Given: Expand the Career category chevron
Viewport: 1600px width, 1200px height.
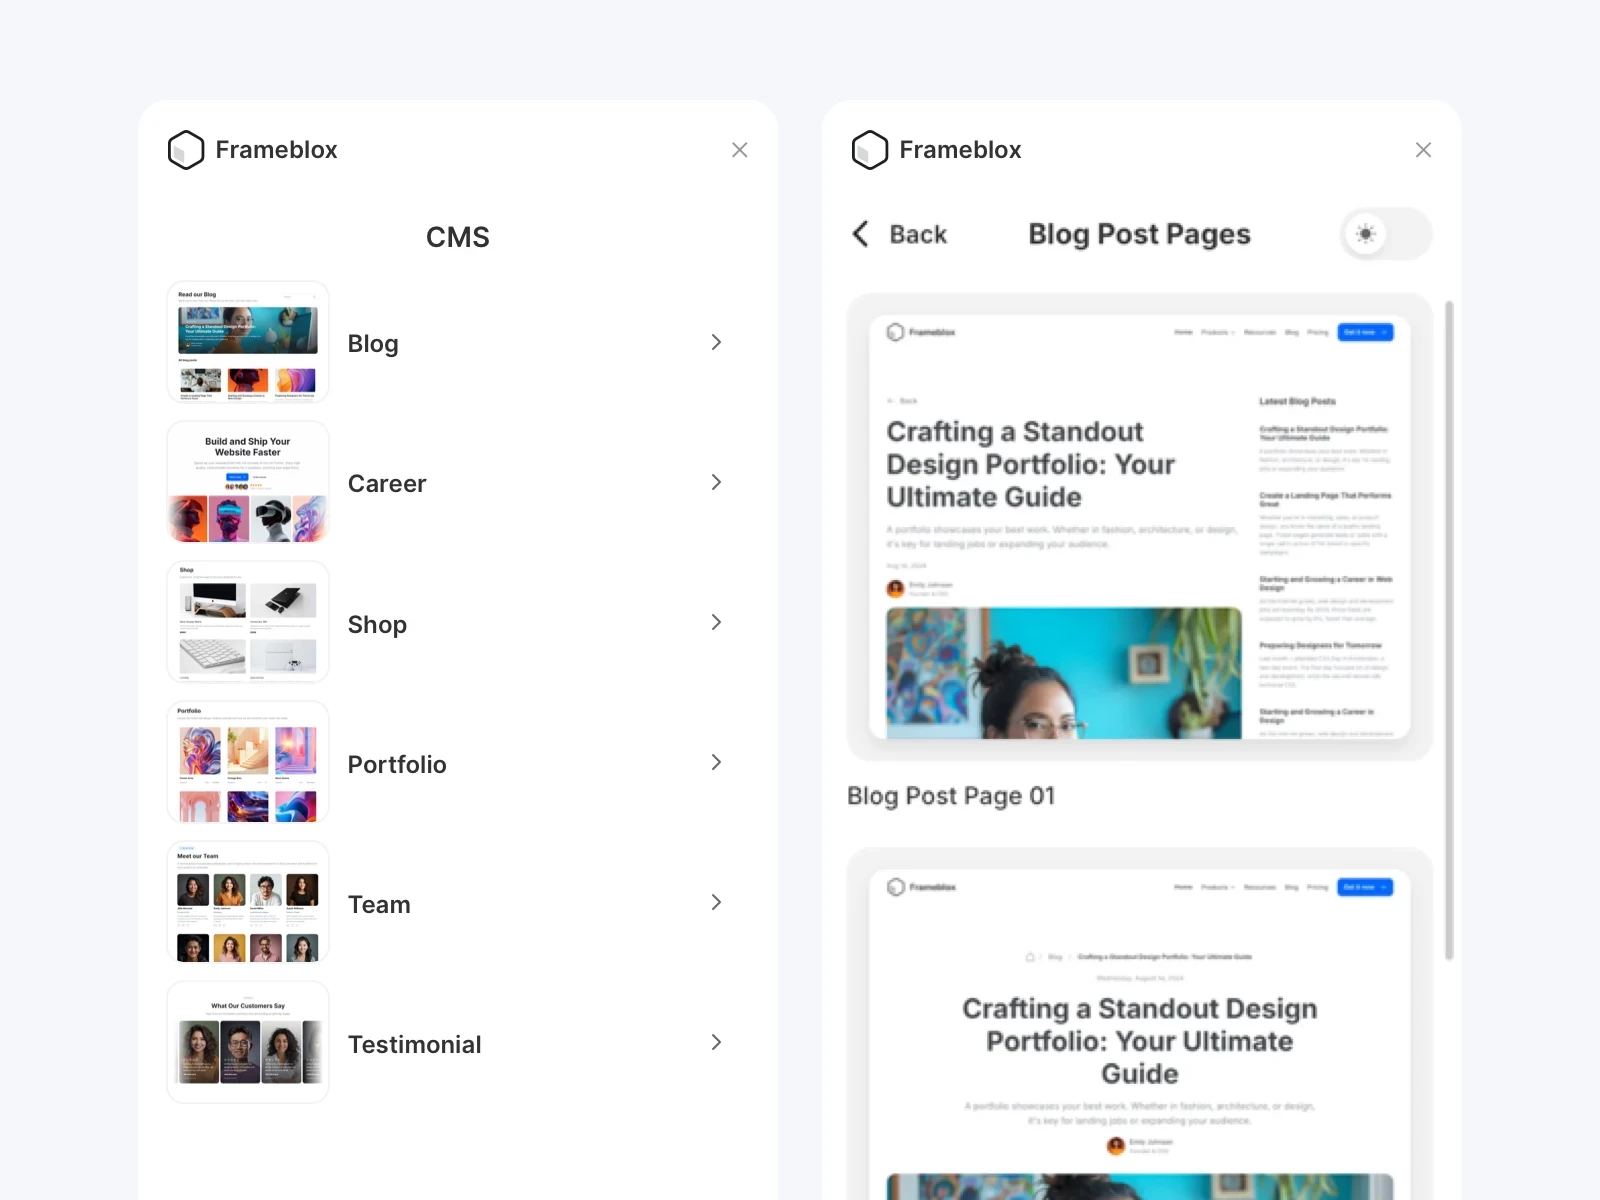Looking at the screenshot, I should click(716, 482).
